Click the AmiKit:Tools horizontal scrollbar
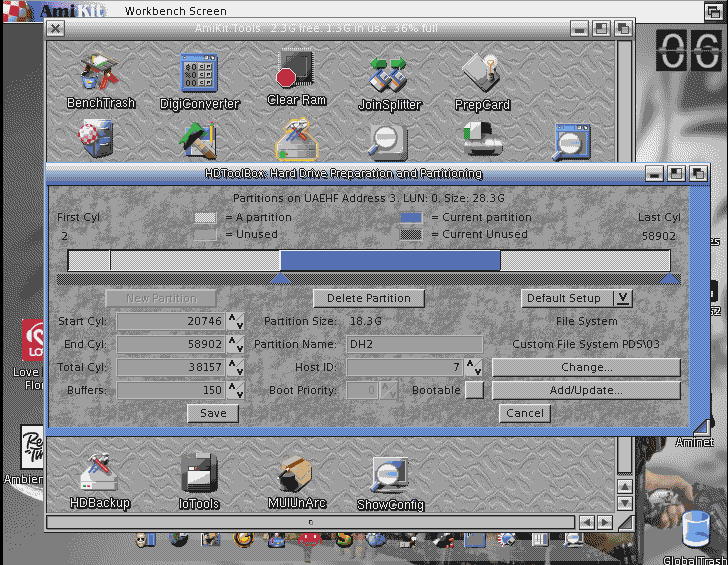The image size is (728, 565). (x=311, y=522)
